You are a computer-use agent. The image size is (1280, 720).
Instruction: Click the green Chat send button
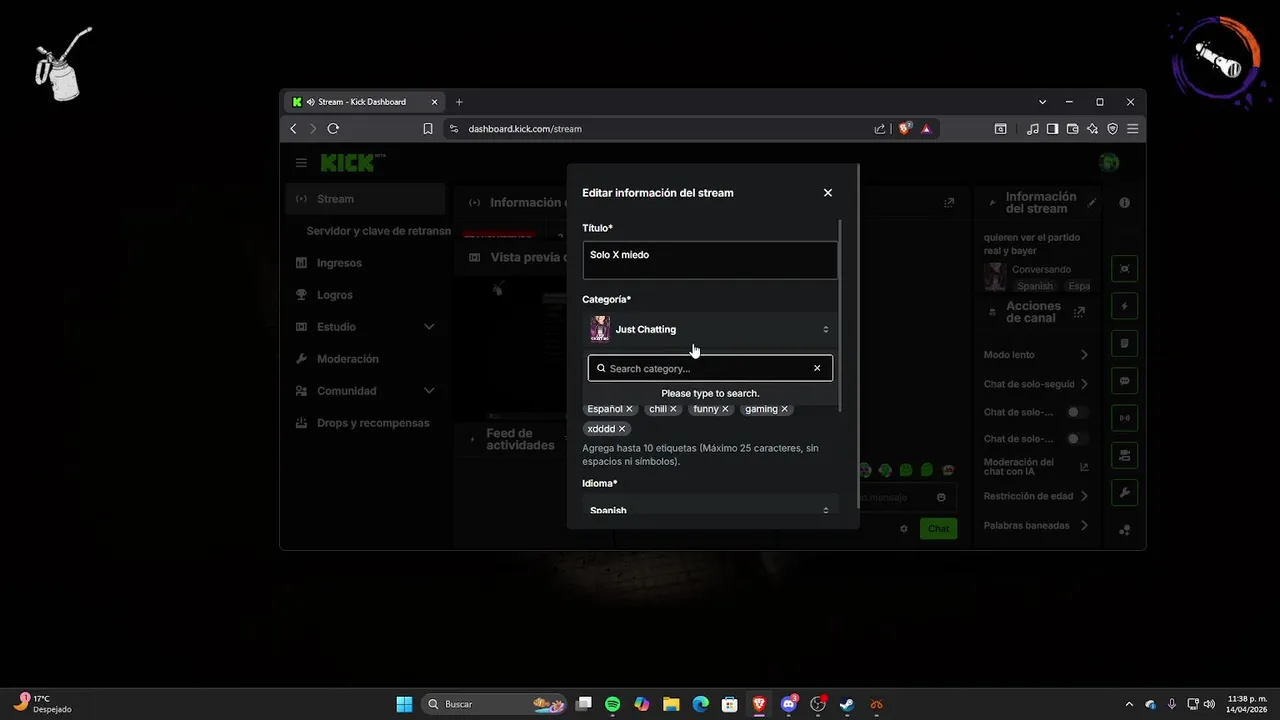pos(938,528)
